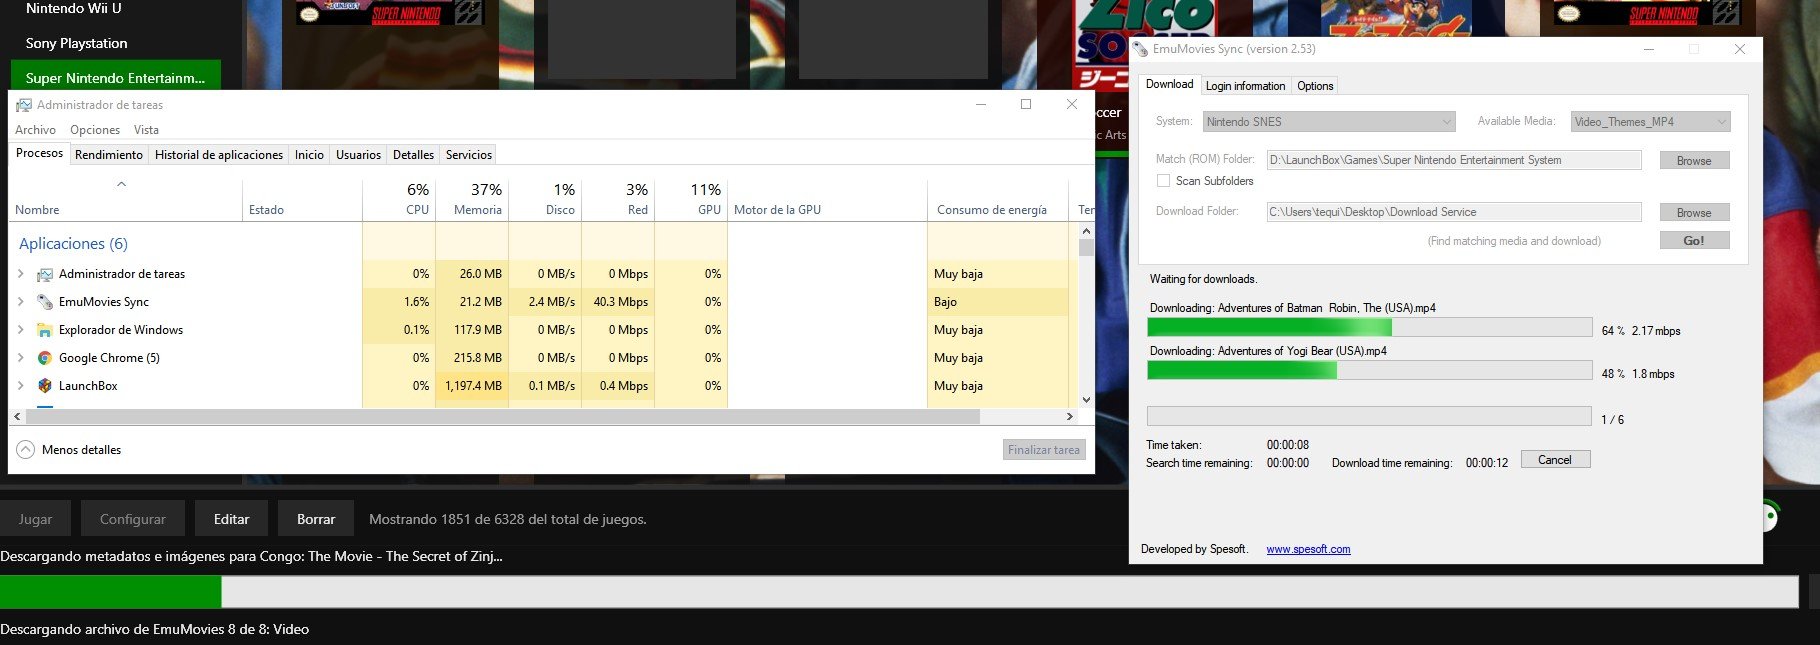Expand the Administrador de tareas process row
1820x645 pixels.
(x=21, y=274)
